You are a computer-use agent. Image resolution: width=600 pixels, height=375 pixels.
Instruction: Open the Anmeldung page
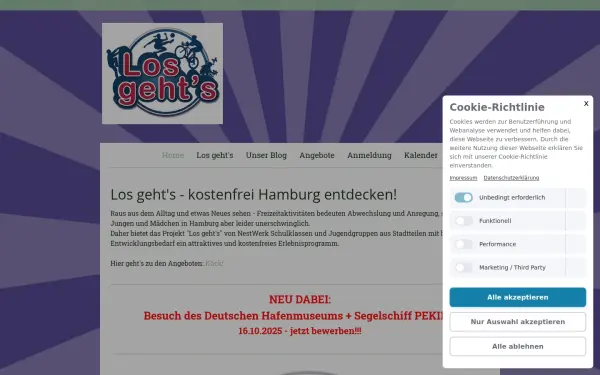(x=369, y=155)
